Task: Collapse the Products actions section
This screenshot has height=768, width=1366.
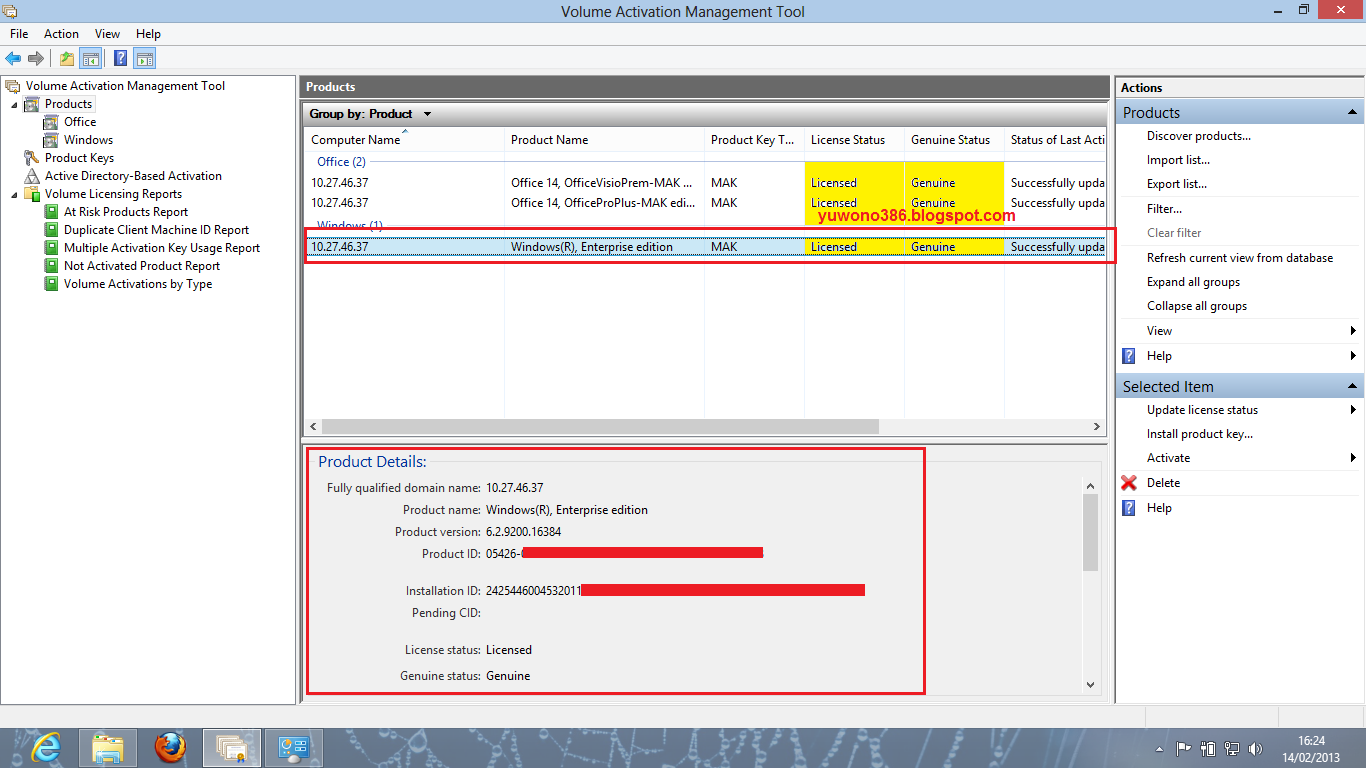Action: tap(1352, 112)
